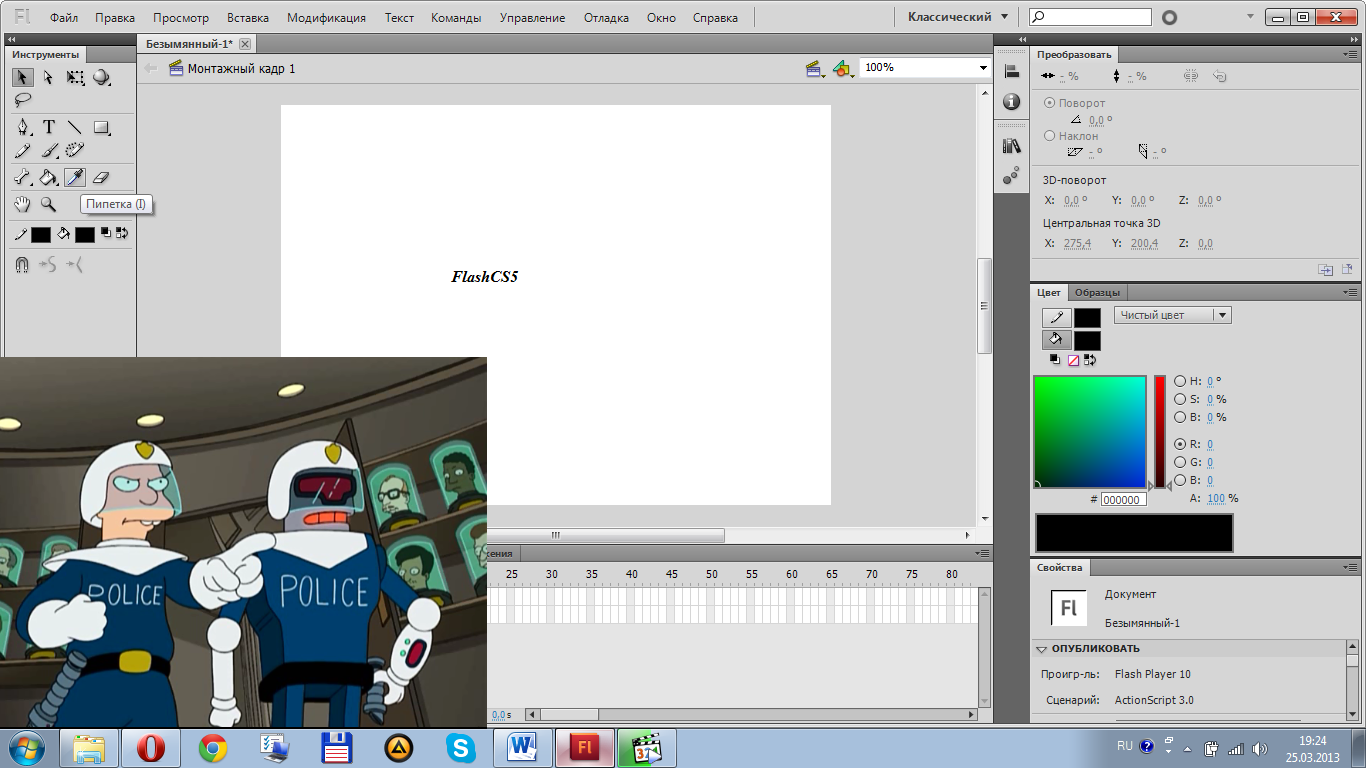Select the Lasso tool
The height and width of the screenshot is (768, 1366).
(x=22, y=99)
